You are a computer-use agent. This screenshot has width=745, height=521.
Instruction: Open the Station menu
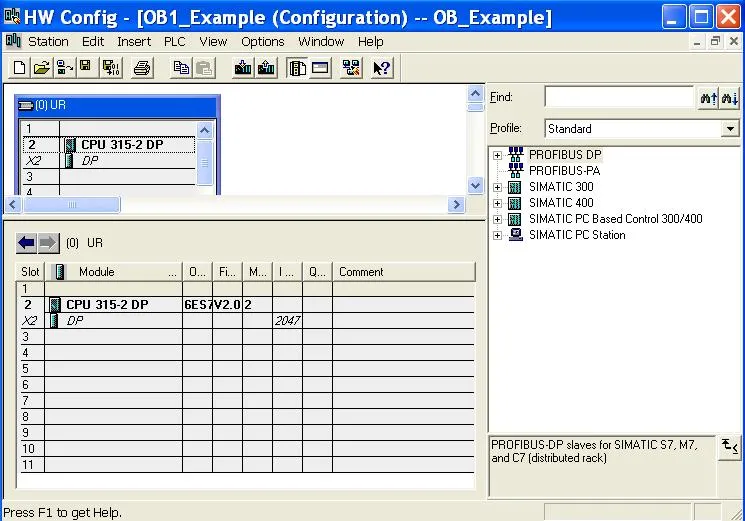[x=48, y=42]
